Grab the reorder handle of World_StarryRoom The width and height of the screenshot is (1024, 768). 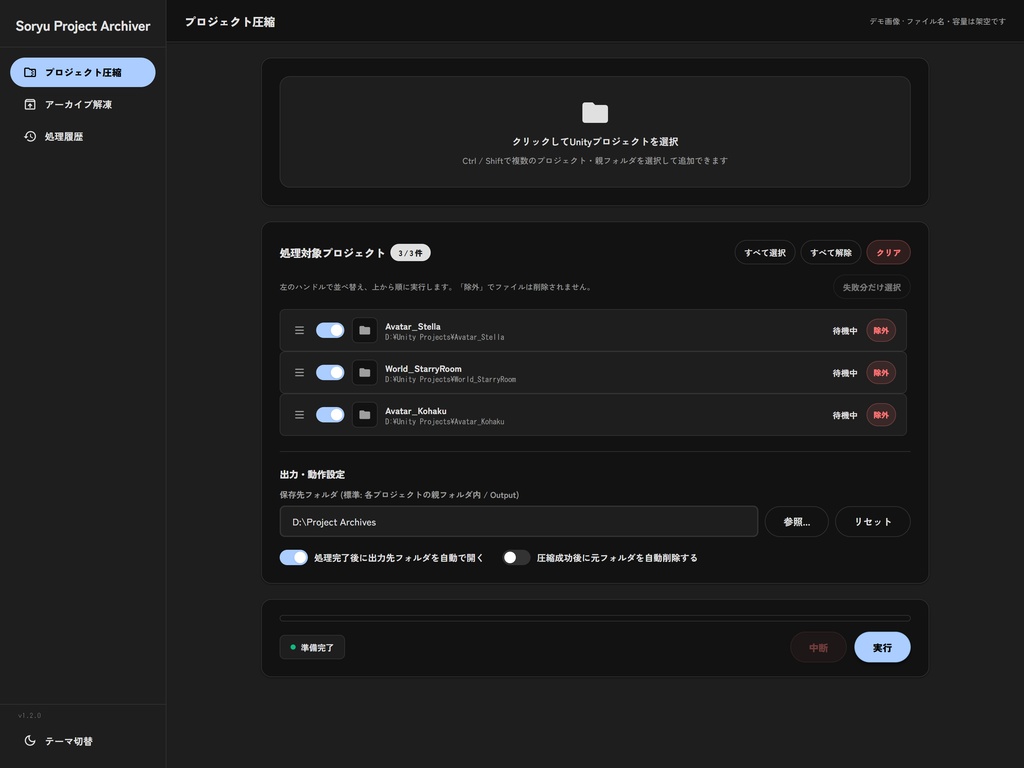(299, 373)
